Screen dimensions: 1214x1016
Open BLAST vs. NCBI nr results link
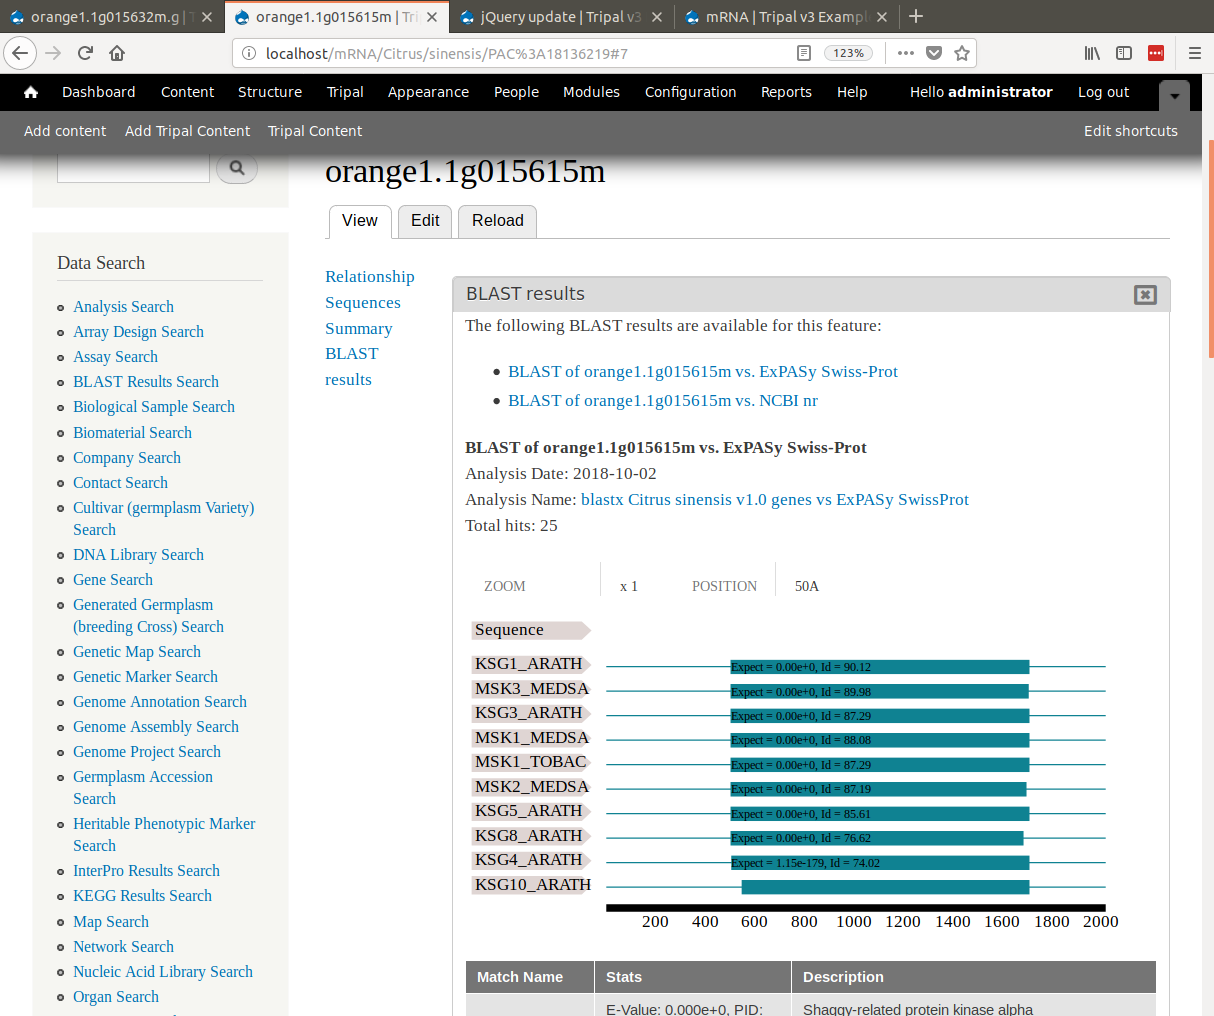662,400
